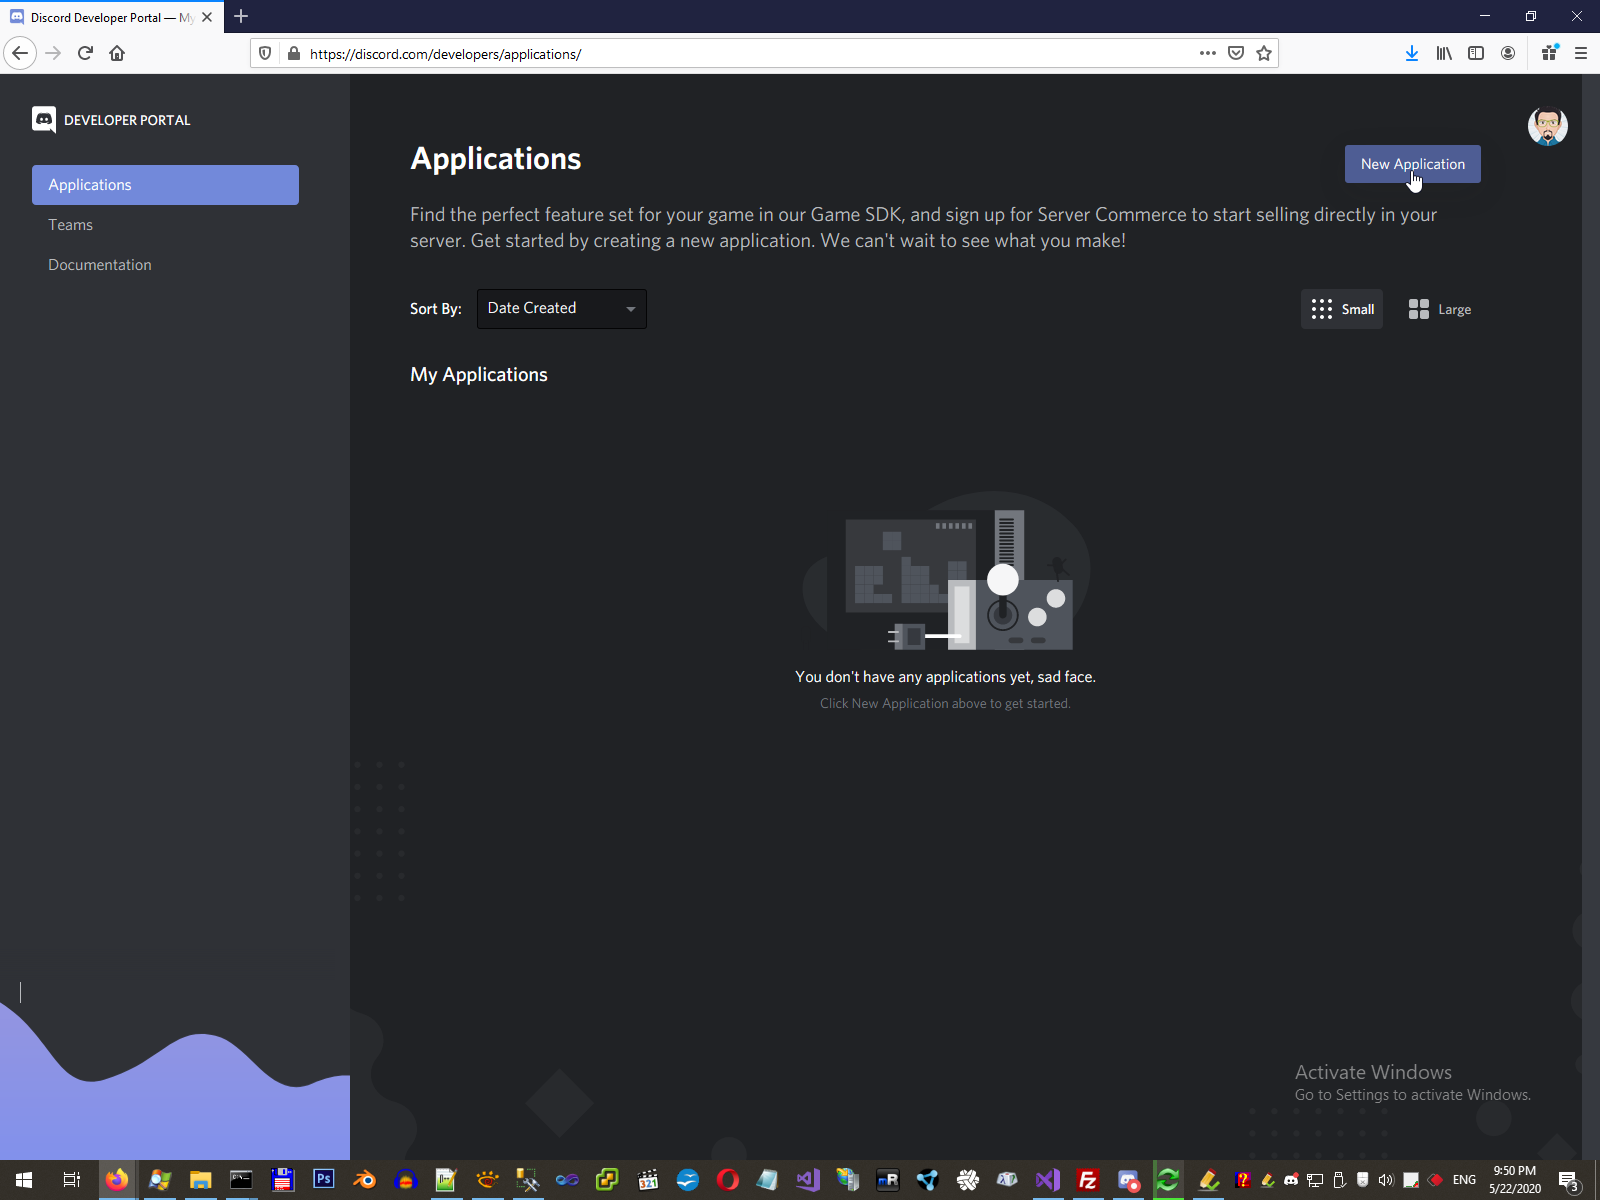Create a New Application
1600x1200 pixels.
tap(1412, 164)
